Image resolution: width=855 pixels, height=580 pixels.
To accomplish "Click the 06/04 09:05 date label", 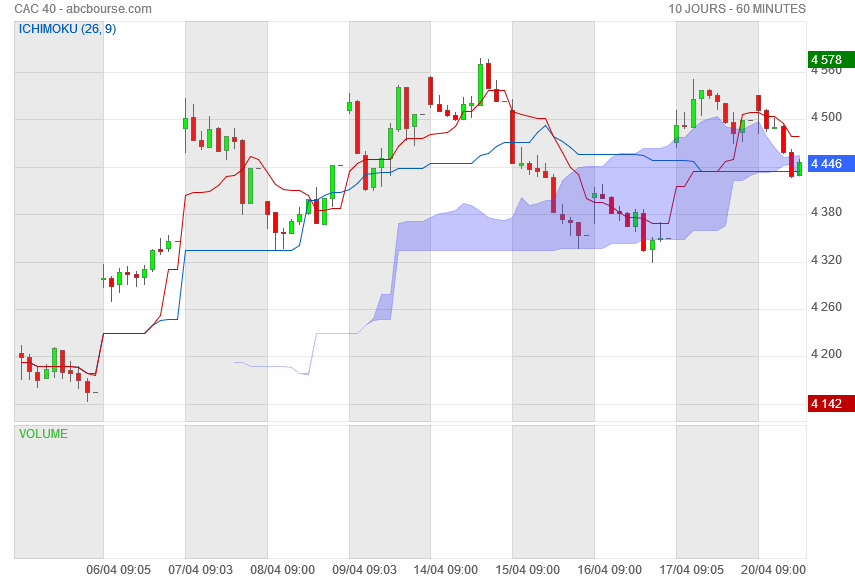I will point(118,570).
